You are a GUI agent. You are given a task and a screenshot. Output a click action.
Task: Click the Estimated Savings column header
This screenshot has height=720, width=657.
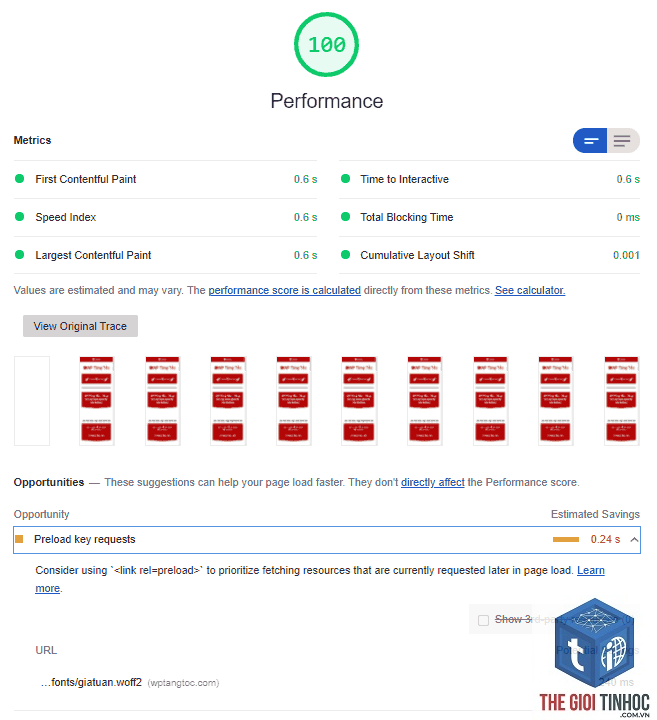pos(595,514)
